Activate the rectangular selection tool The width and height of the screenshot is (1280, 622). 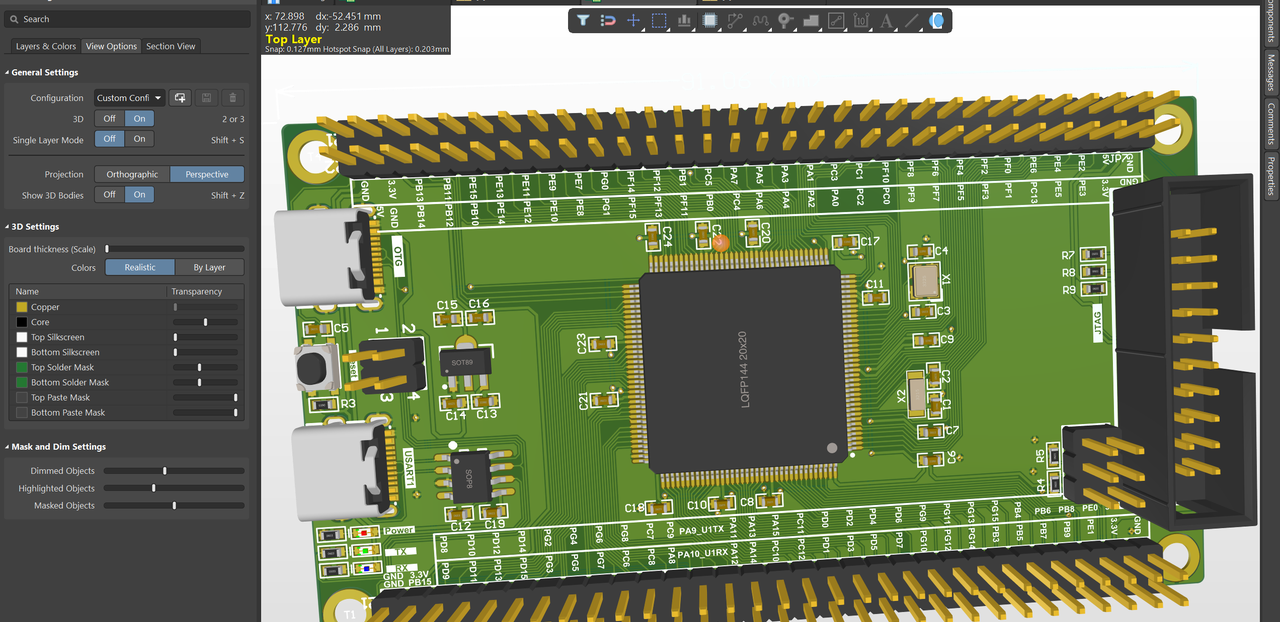tap(660, 20)
